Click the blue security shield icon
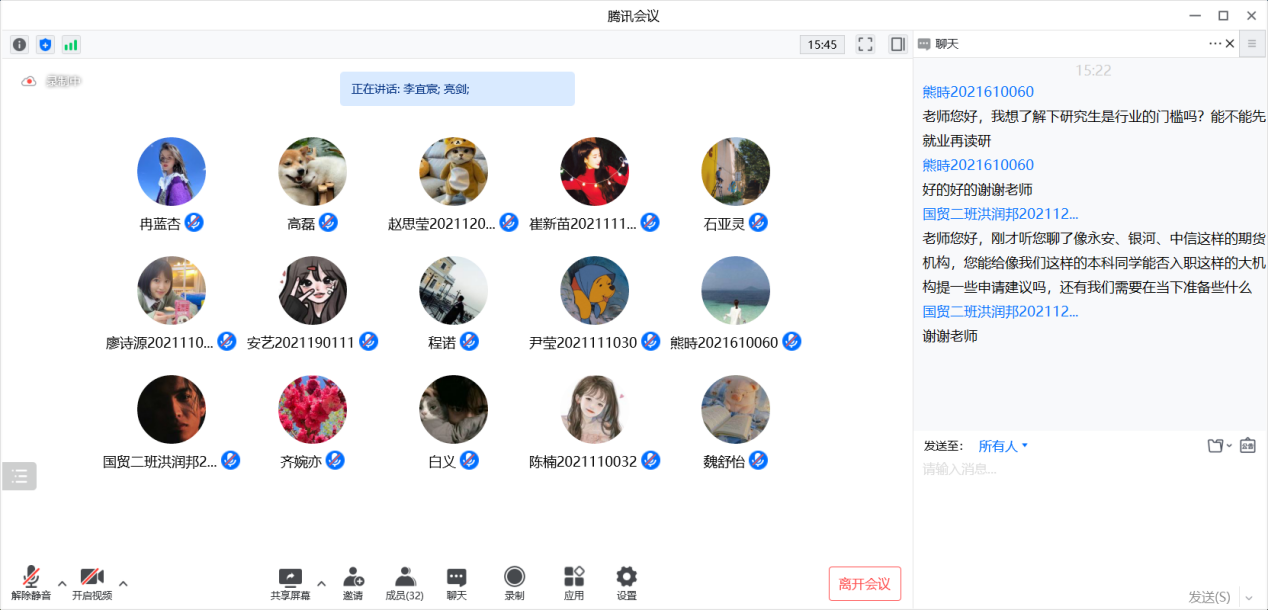This screenshot has height=610, width=1268. click(45, 44)
